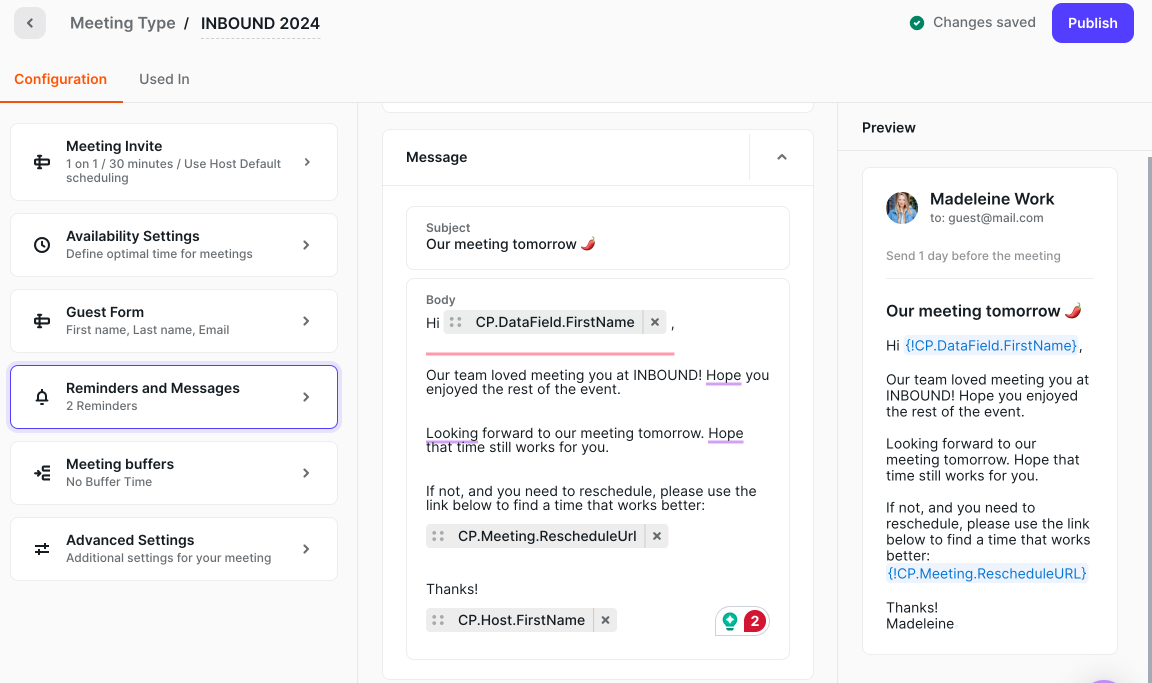Expand Advanced Settings chevron
Screen dimensions: 1152x683
point(306,549)
